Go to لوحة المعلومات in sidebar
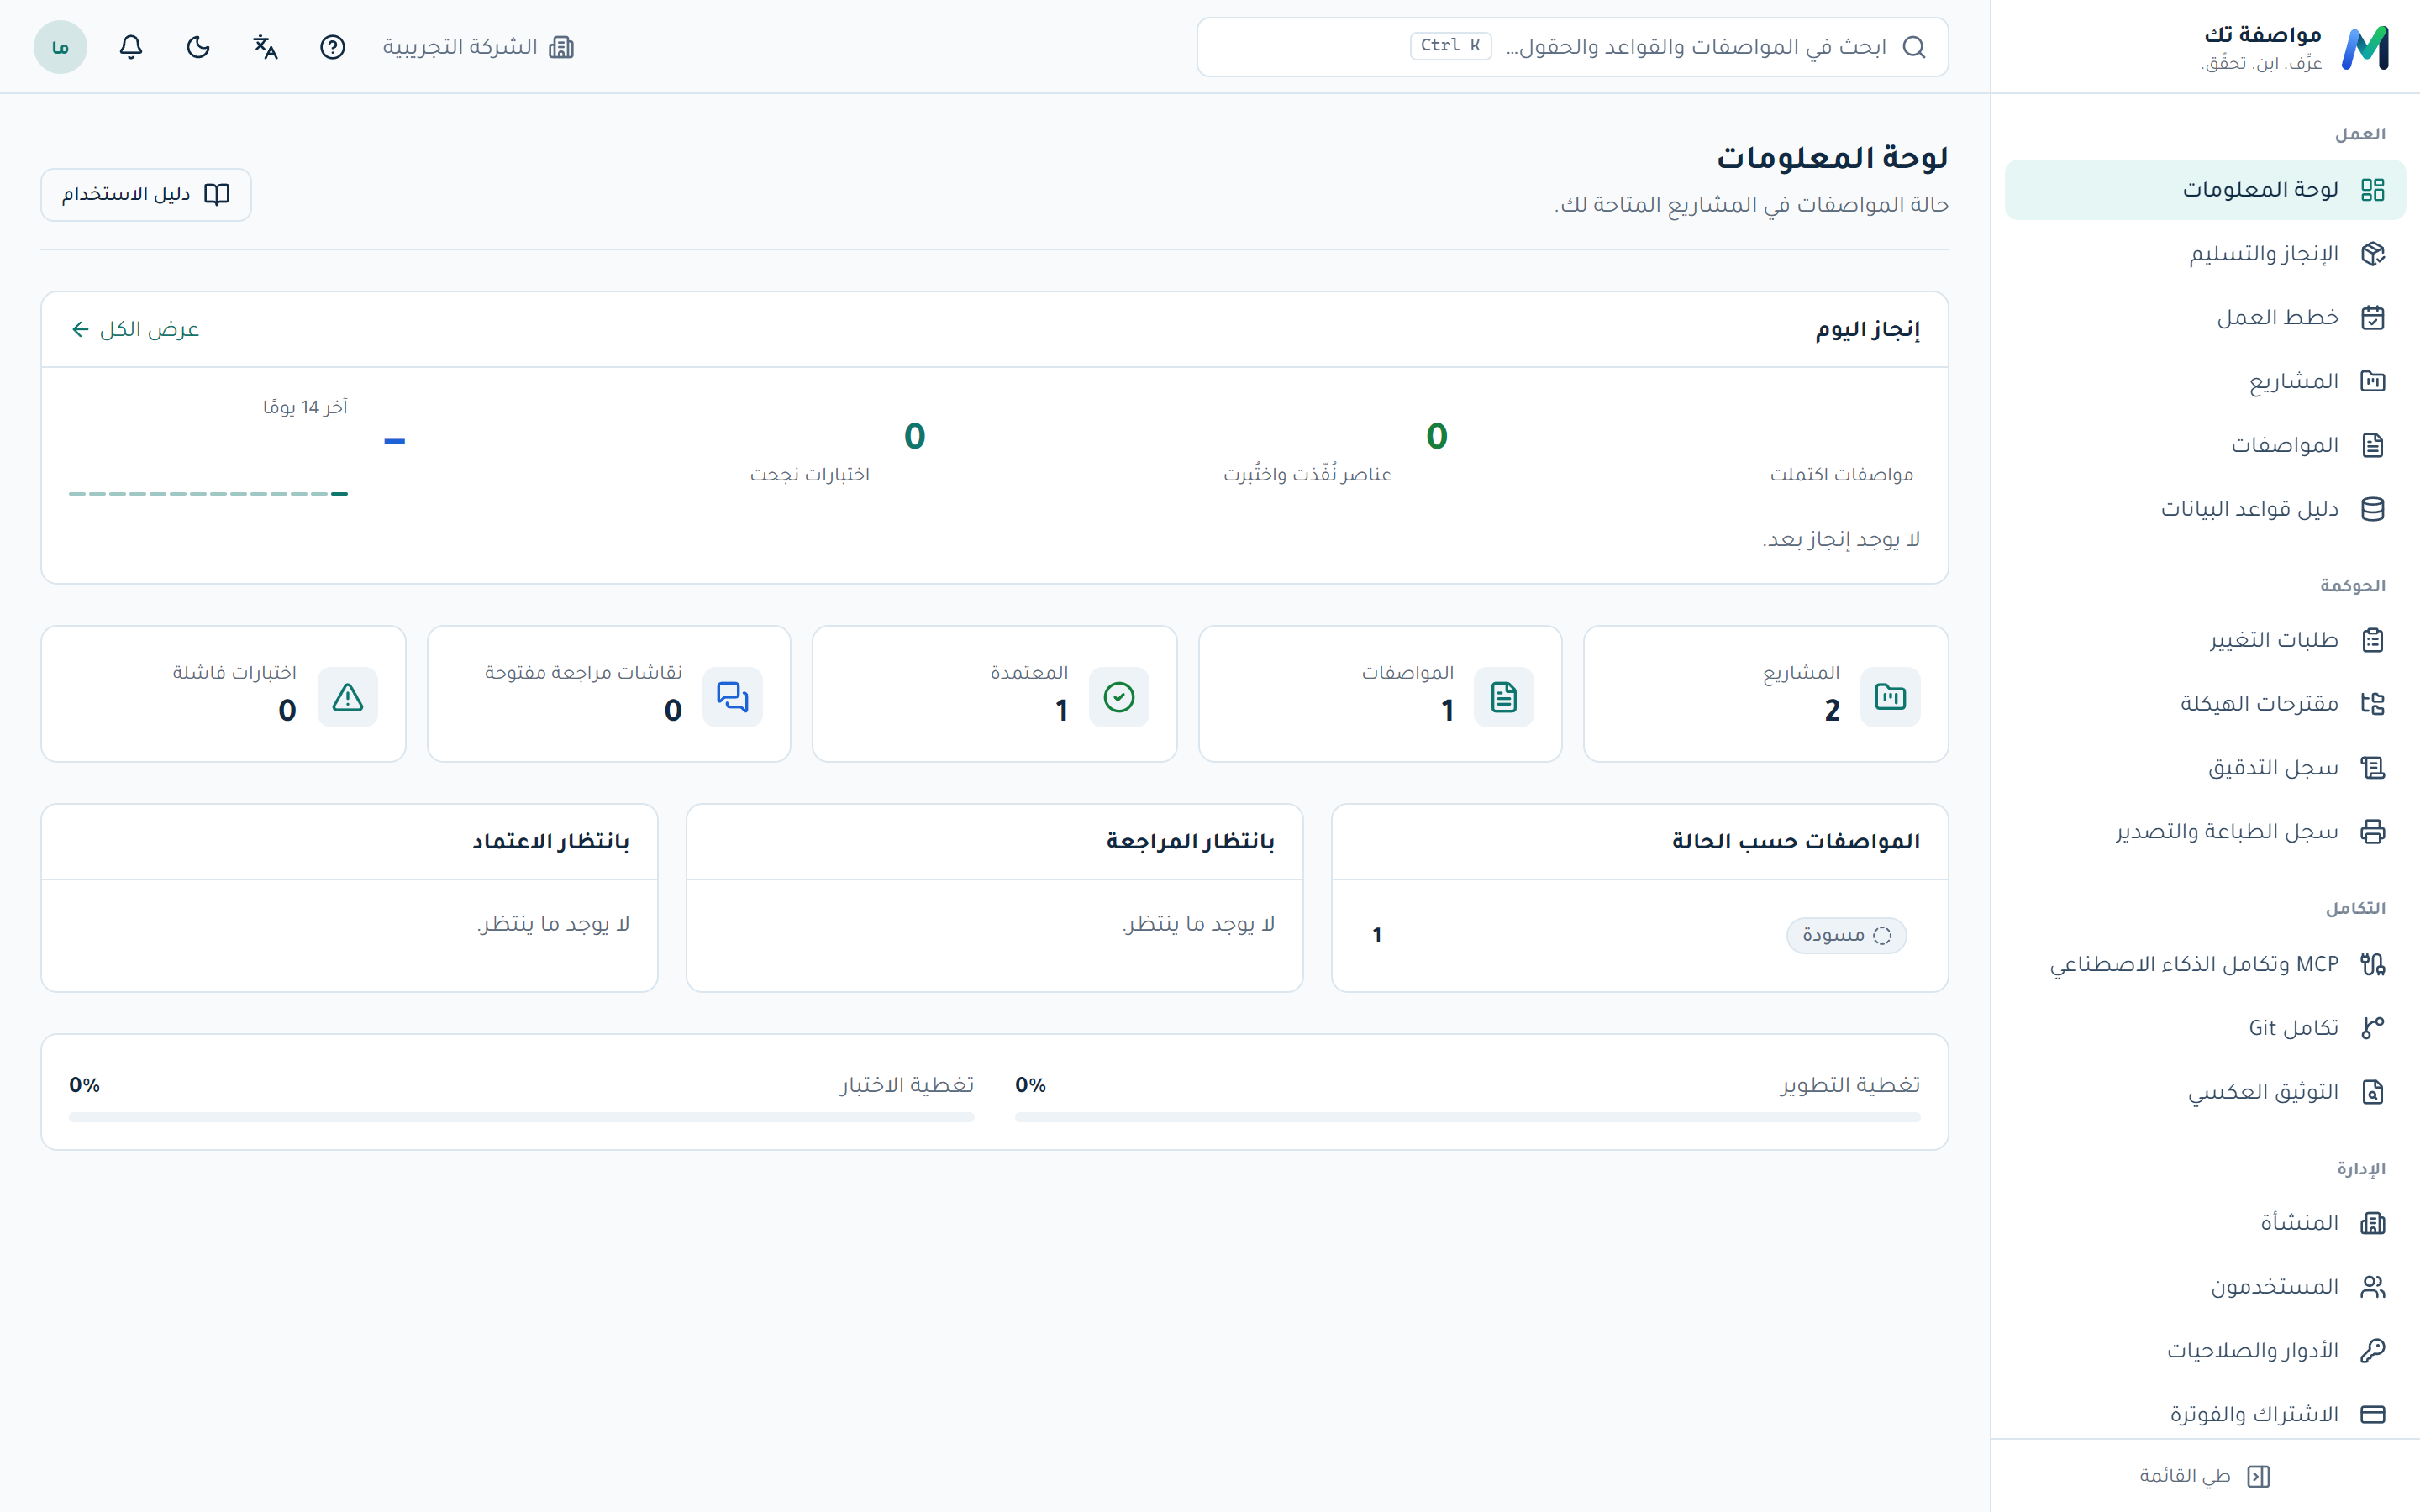The width and height of the screenshot is (2420, 1512). click(x=2205, y=189)
